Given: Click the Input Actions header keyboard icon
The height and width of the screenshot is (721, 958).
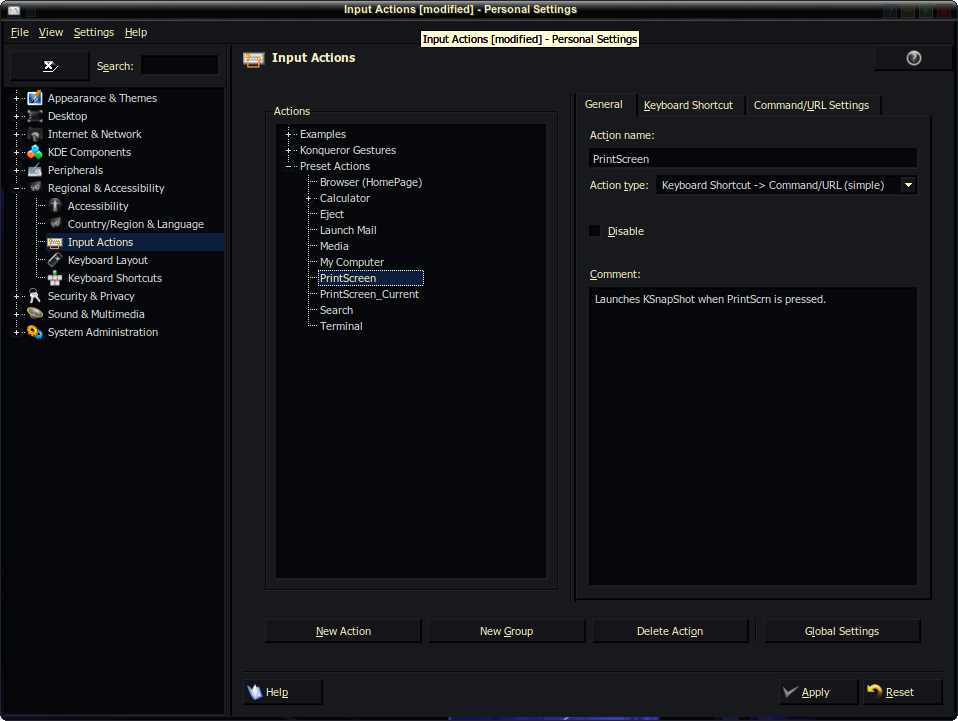Looking at the screenshot, I should point(254,59).
